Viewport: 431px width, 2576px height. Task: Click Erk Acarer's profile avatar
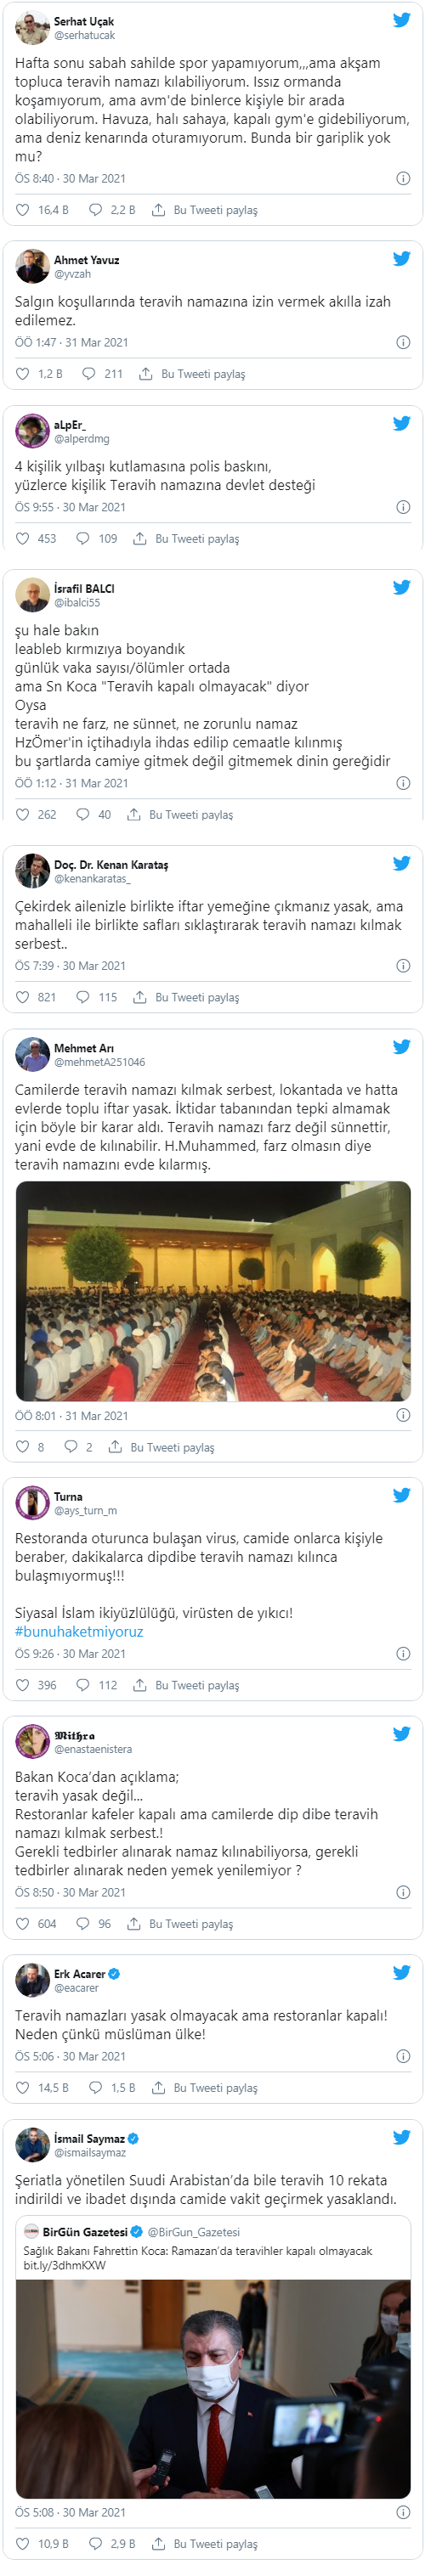pyautogui.click(x=32, y=1980)
